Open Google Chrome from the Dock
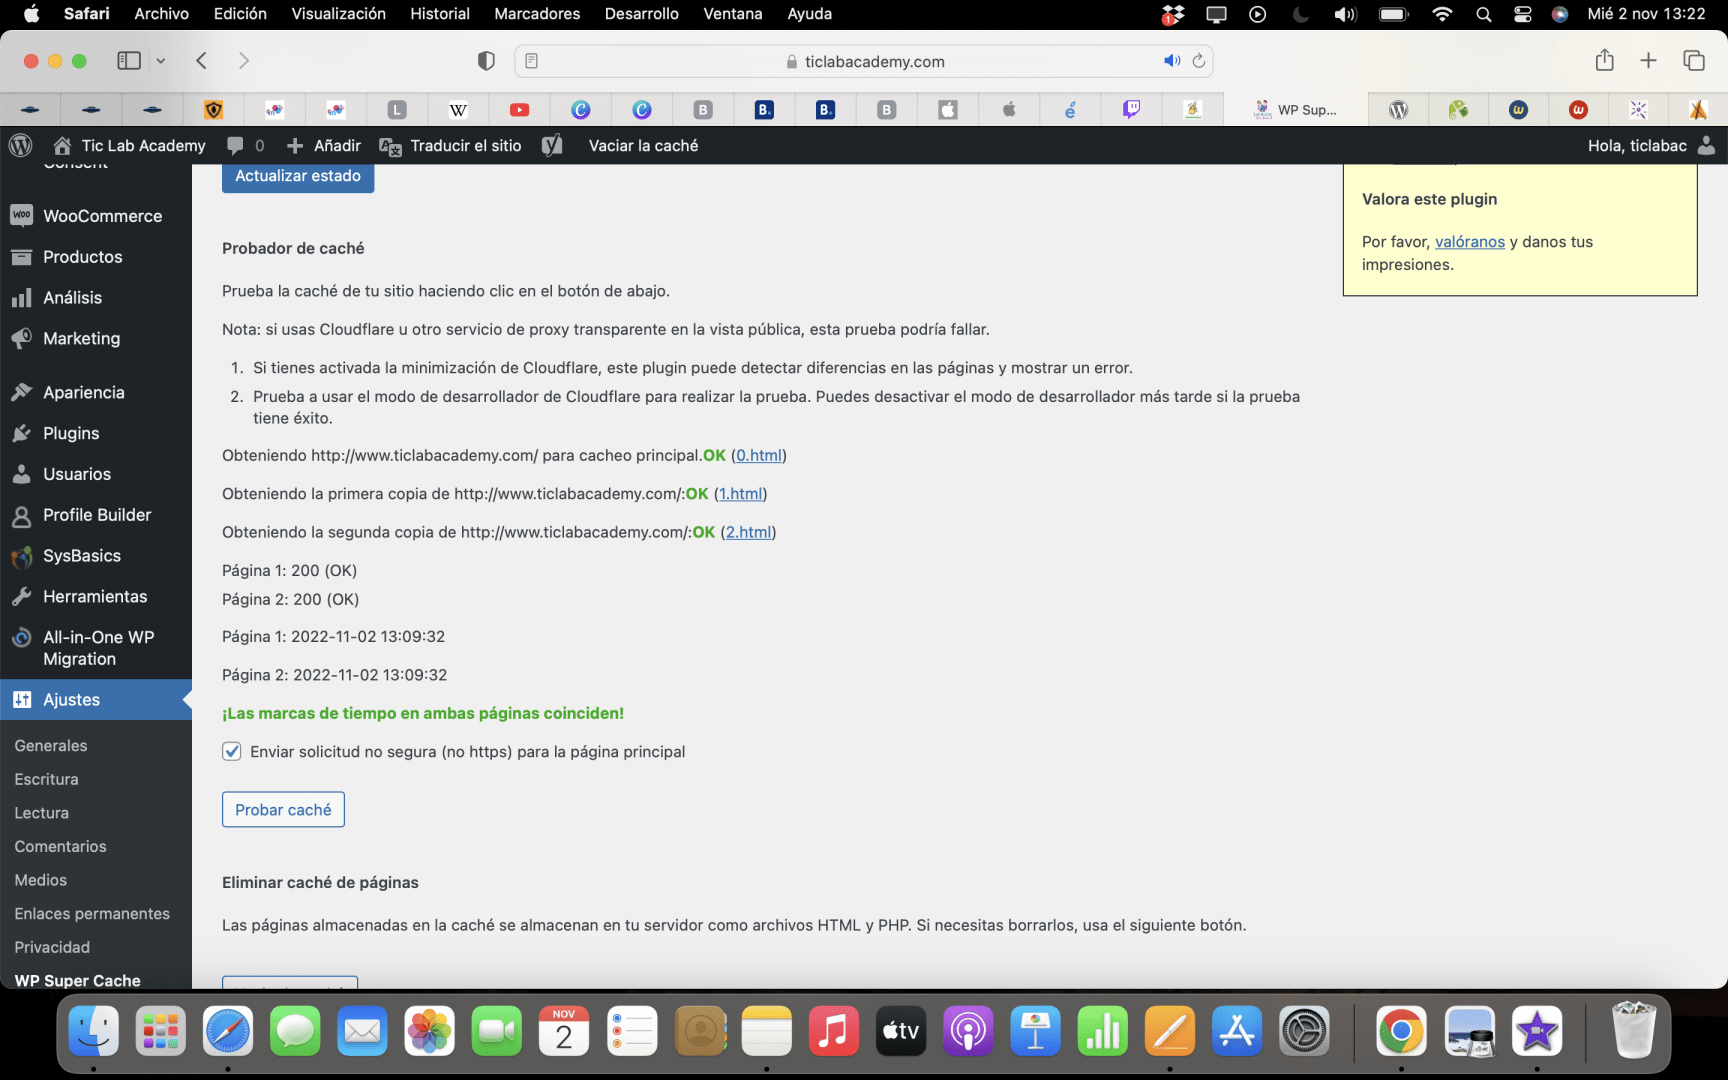Viewport: 1728px width, 1080px height. [1401, 1031]
